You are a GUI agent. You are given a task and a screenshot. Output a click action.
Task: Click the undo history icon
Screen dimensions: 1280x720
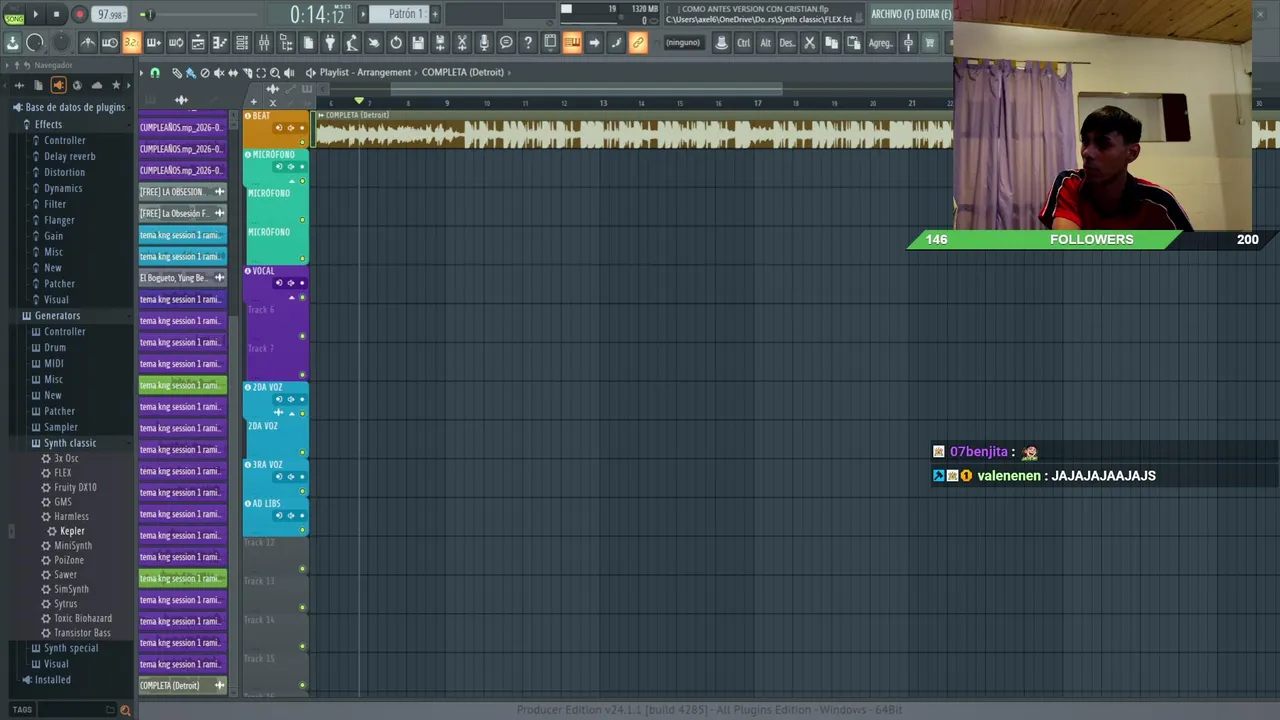click(396, 43)
